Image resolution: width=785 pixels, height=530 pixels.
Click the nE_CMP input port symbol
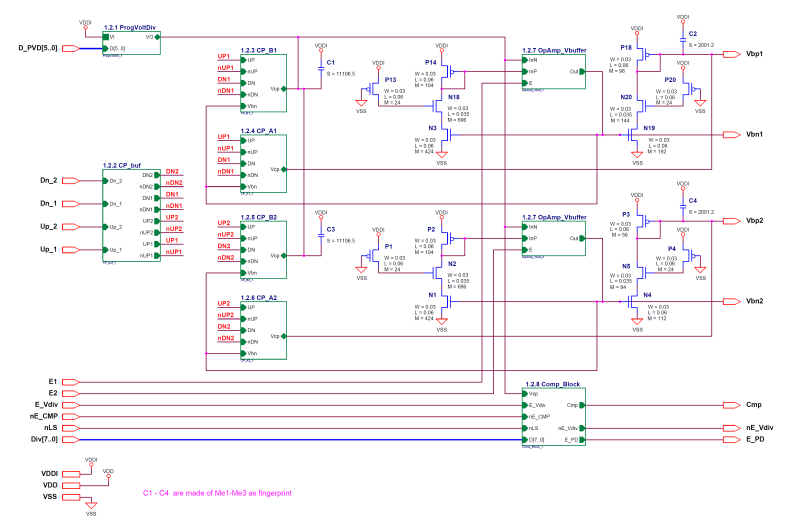(x=71, y=416)
